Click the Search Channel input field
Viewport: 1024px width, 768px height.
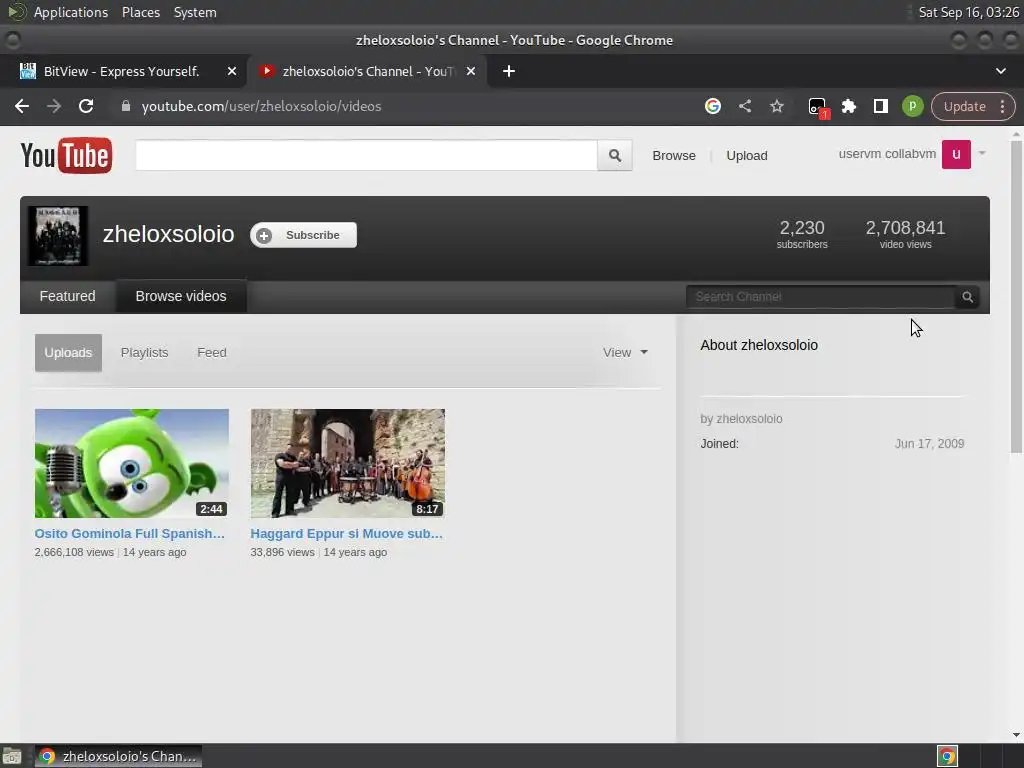click(x=821, y=297)
